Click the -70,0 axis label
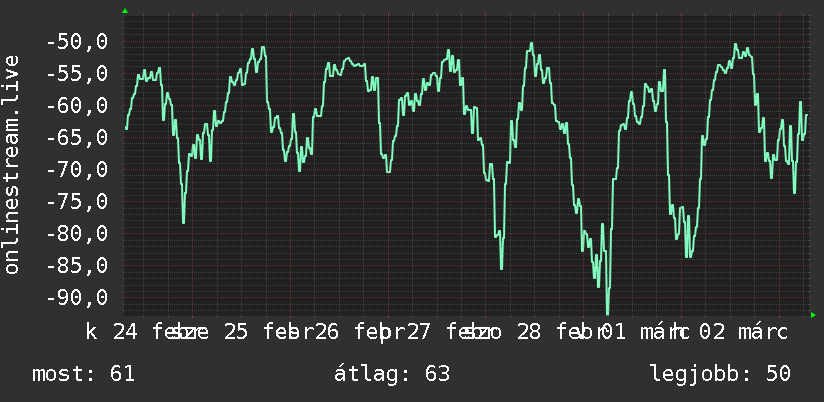Image resolution: width=824 pixels, height=402 pixels. (77, 170)
